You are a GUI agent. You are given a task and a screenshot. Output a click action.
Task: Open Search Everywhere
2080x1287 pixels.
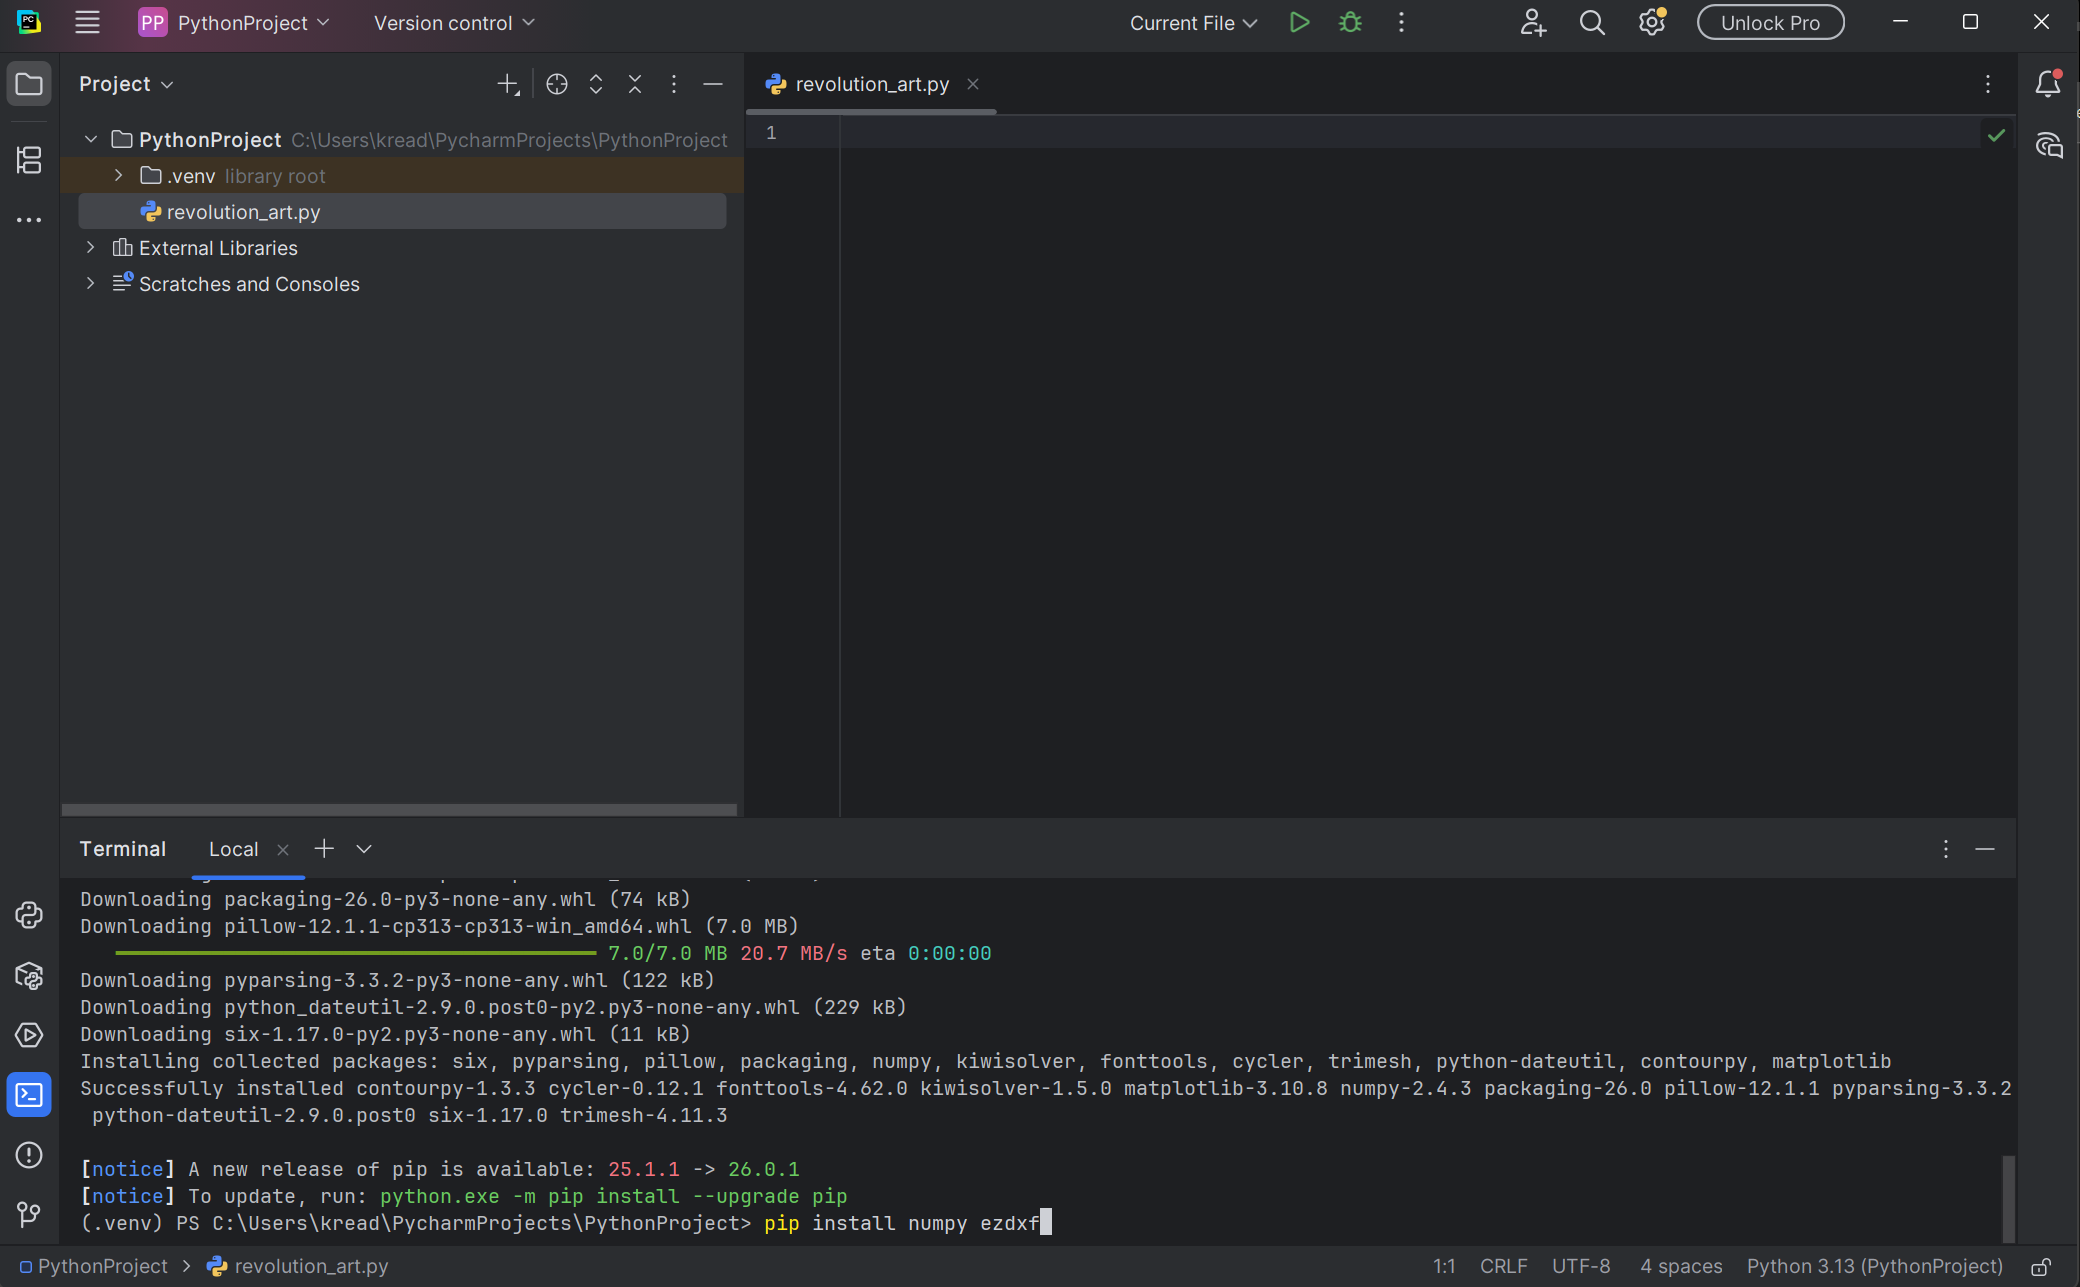pos(1592,22)
